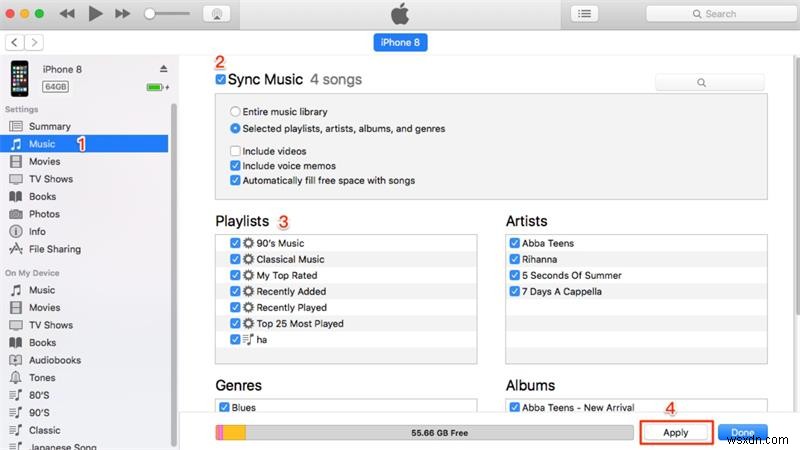The width and height of the screenshot is (800, 450).
Task: Select the iPhone 8 device tab
Action: 400,42
